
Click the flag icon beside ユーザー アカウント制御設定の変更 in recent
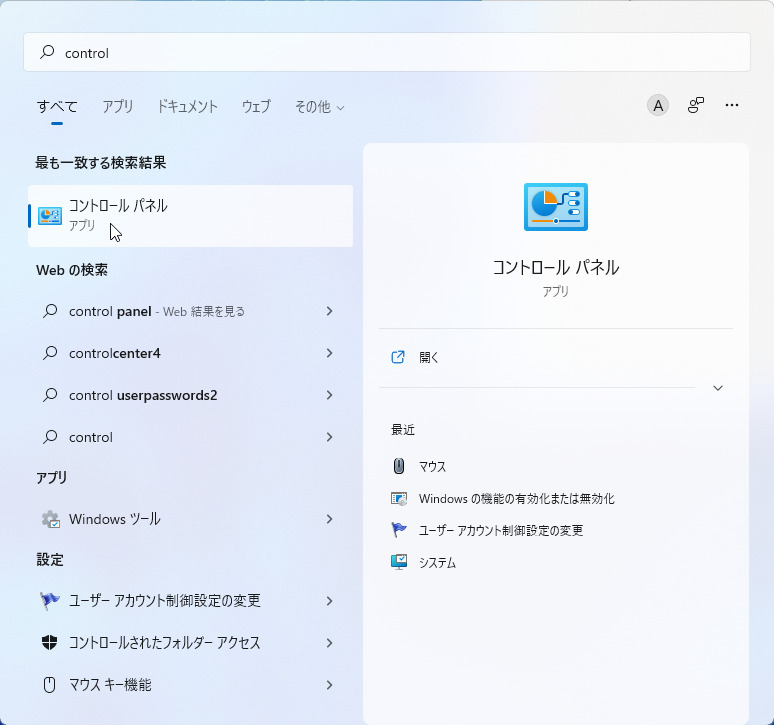pyautogui.click(x=399, y=530)
